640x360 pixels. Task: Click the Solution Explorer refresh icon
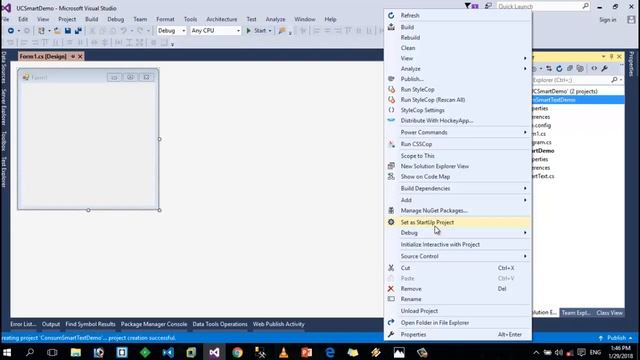(x=559, y=69)
